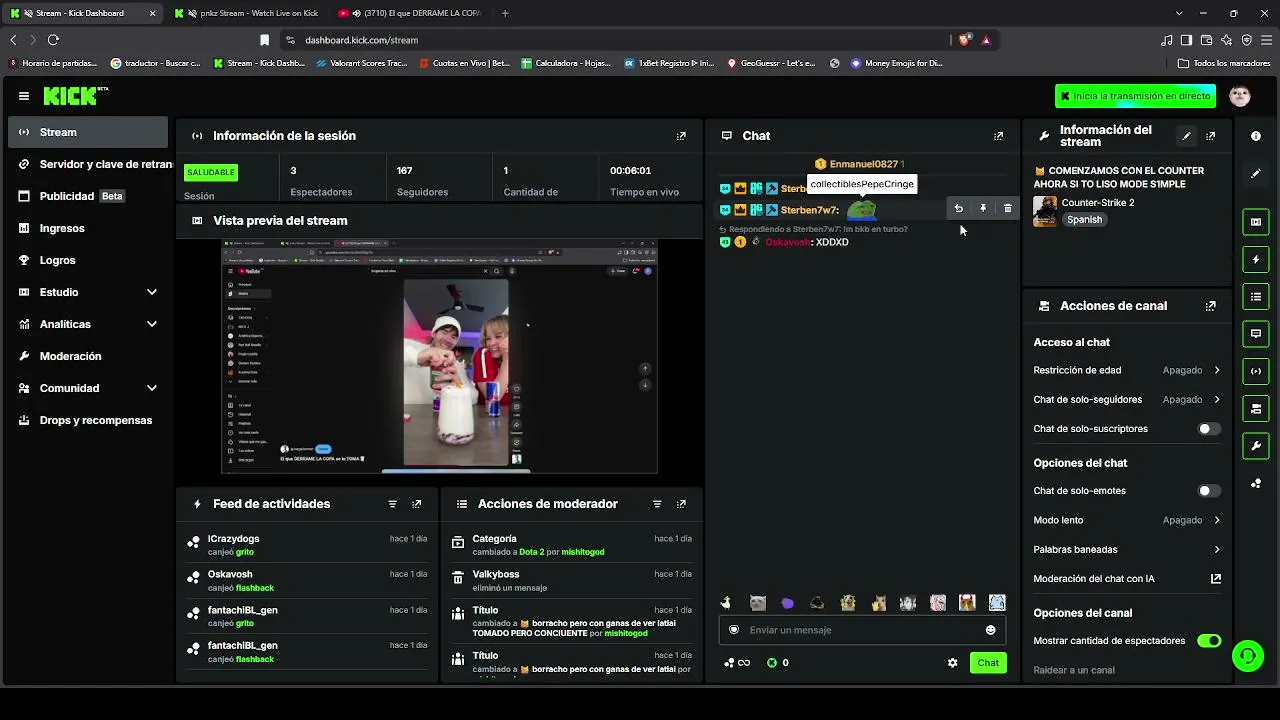Click the Counter-Strike 2 category thumbnail
The image size is (1280, 720).
(1045, 211)
